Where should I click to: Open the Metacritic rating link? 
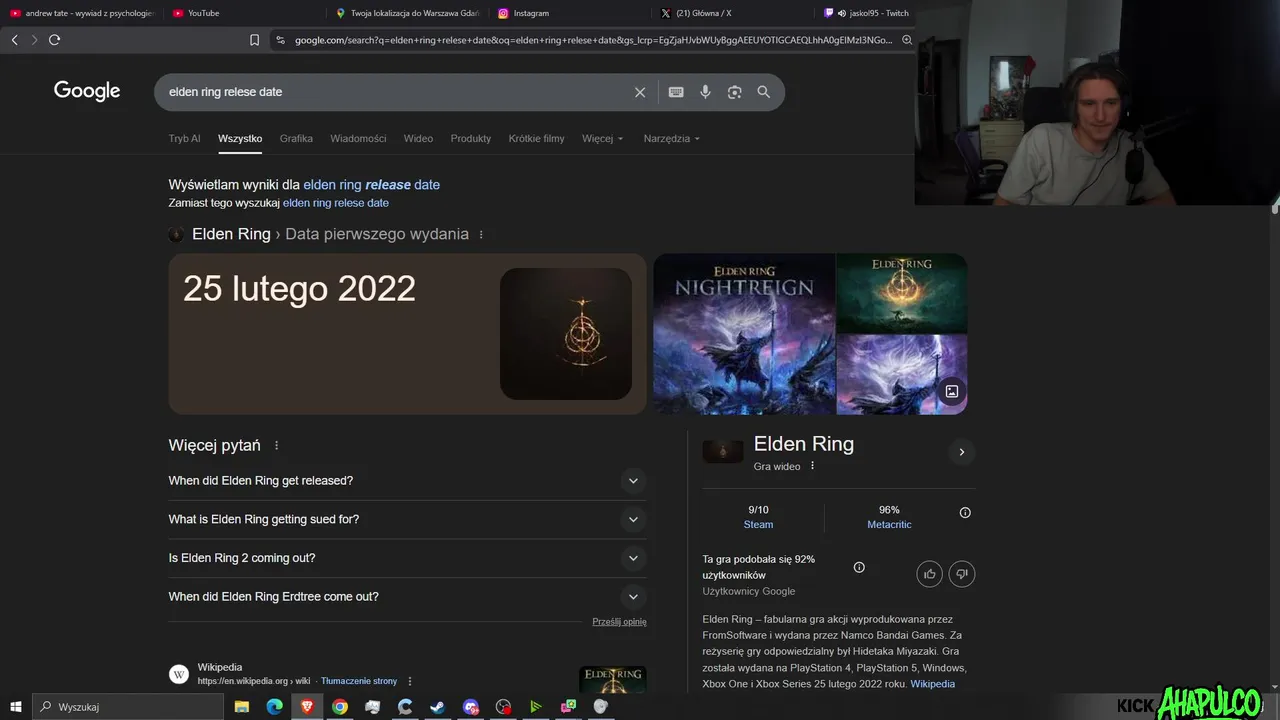pos(889,525)
